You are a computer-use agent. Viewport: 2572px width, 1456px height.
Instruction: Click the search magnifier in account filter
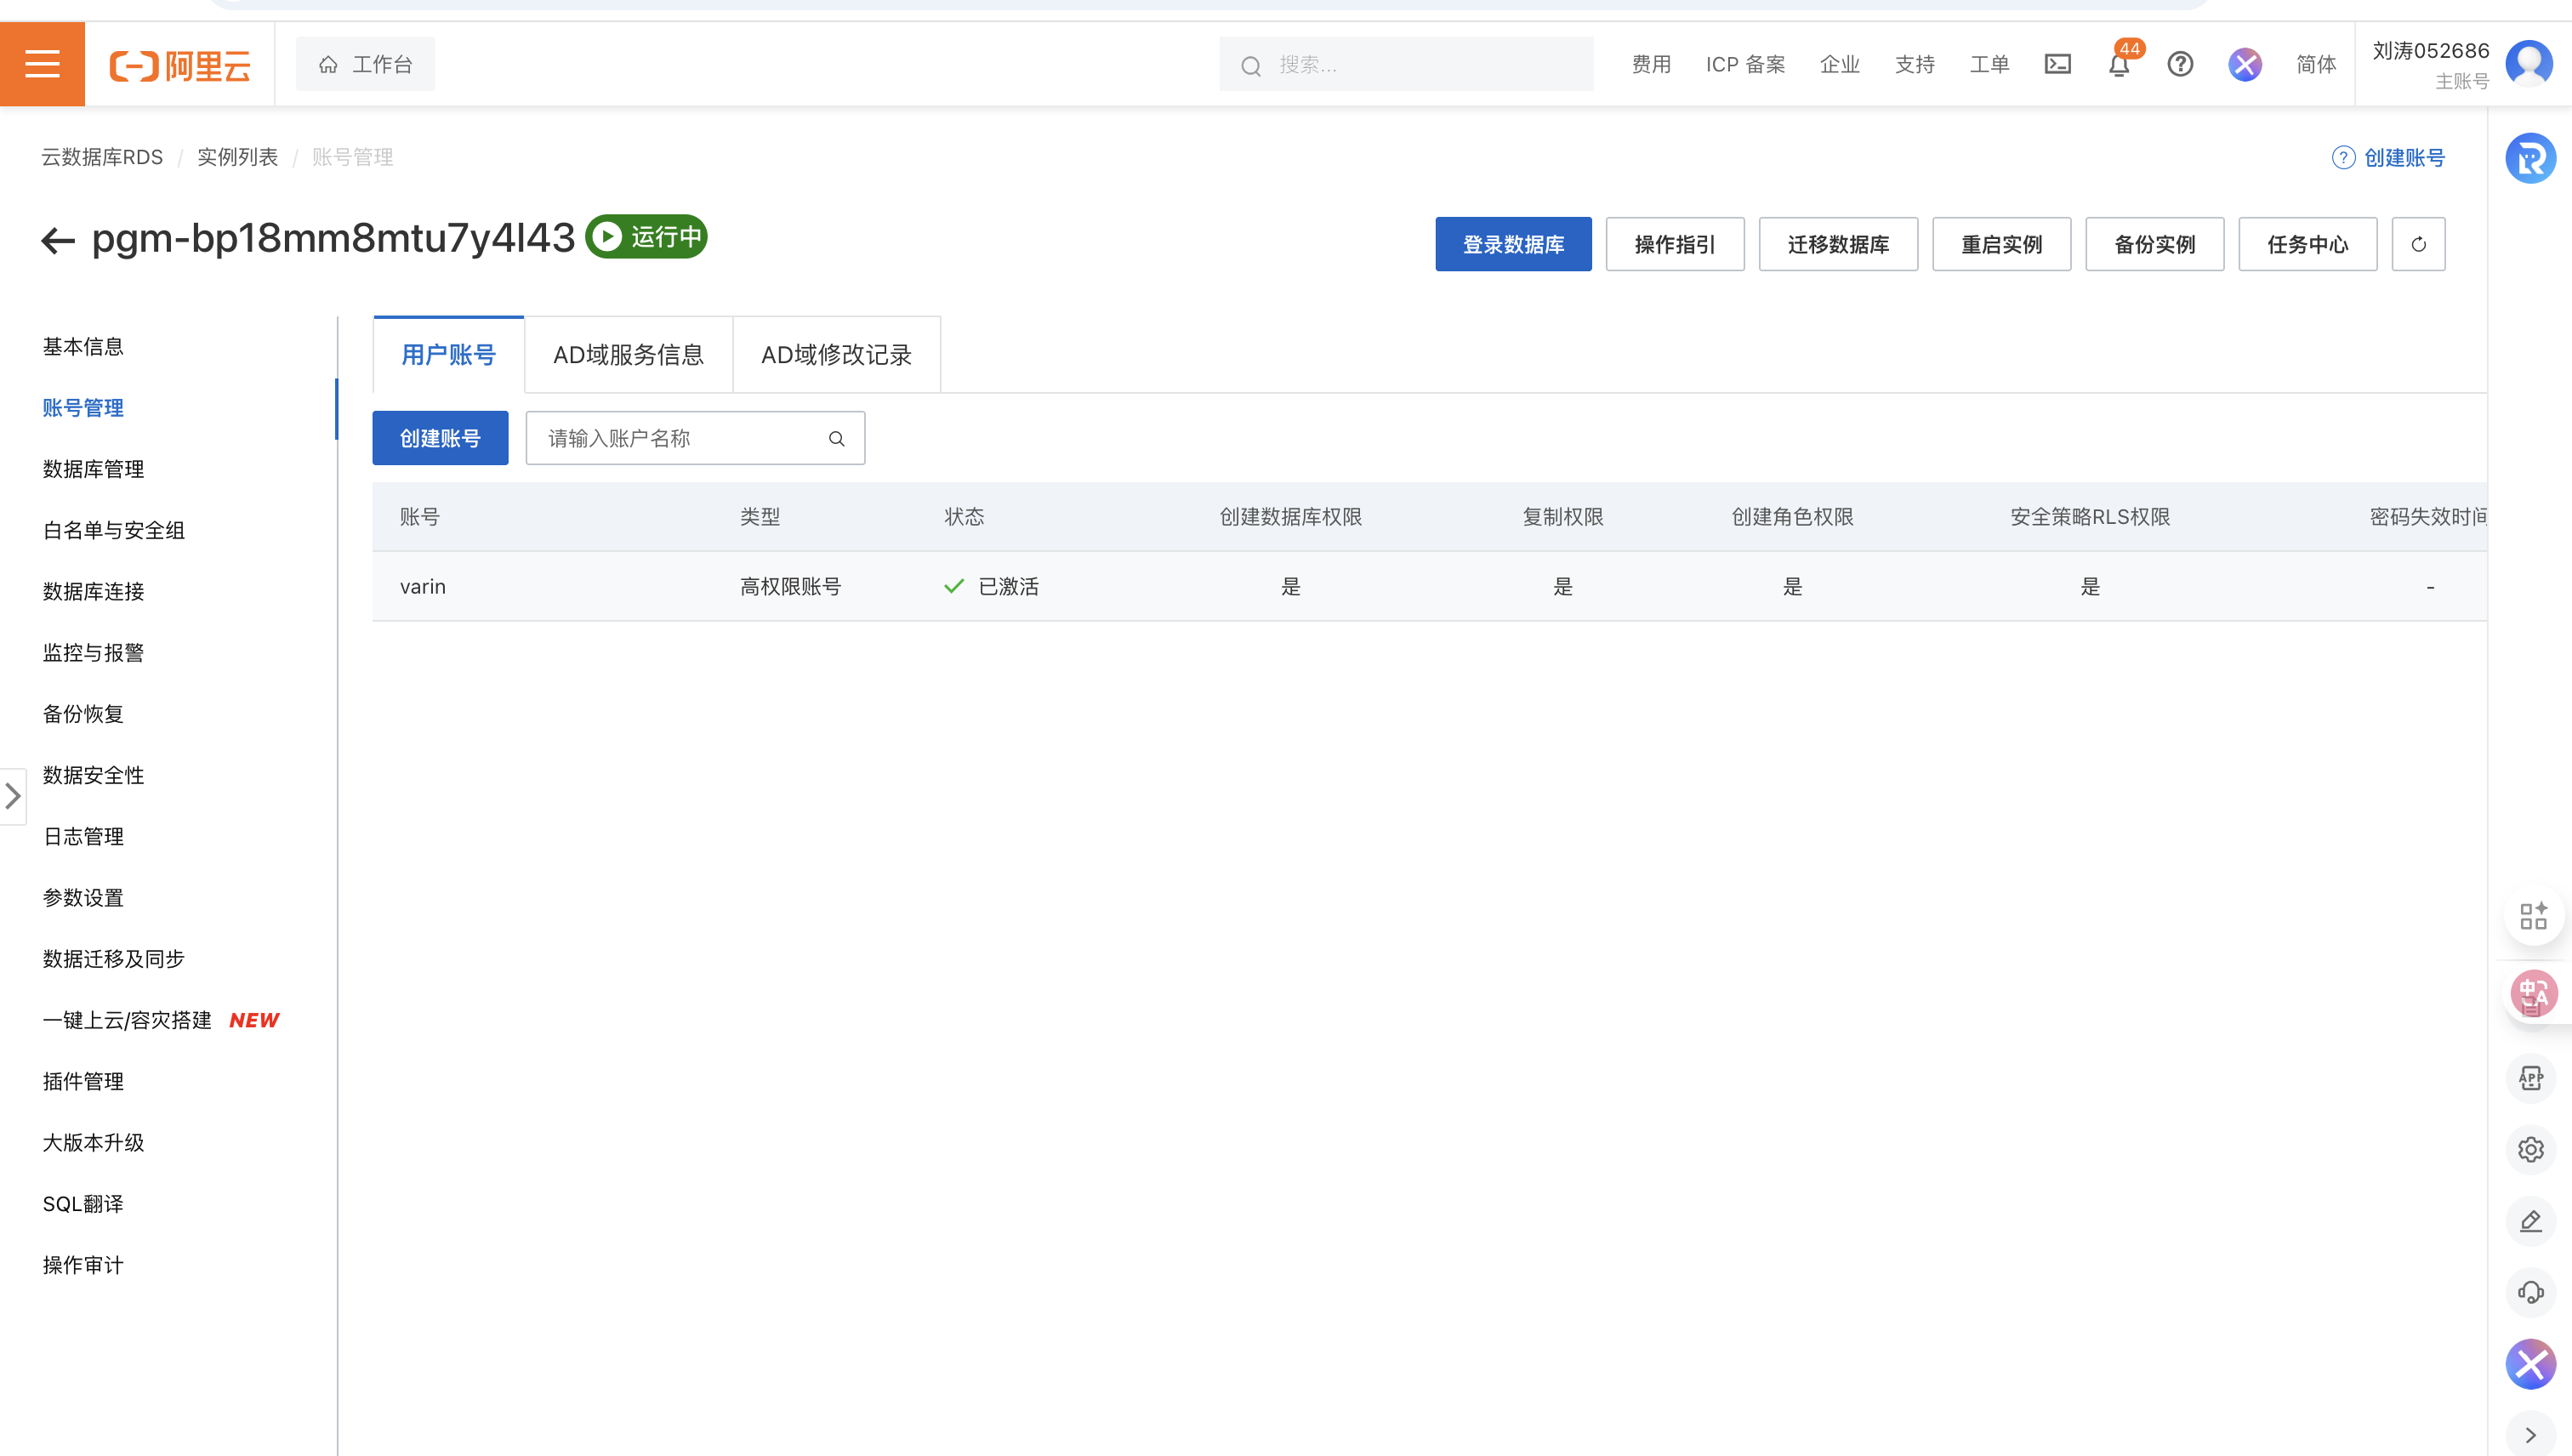pos(836,438)
